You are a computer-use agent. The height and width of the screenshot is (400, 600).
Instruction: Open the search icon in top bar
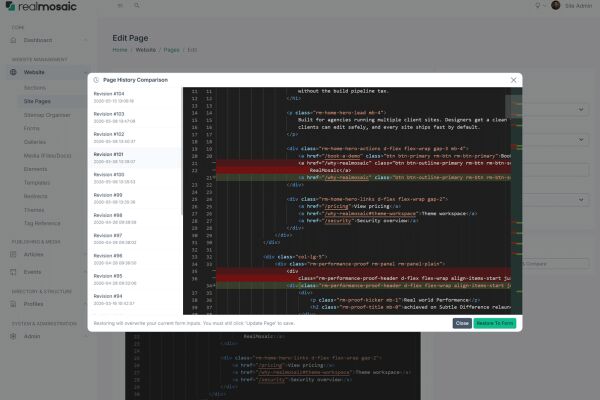point(137,5)
